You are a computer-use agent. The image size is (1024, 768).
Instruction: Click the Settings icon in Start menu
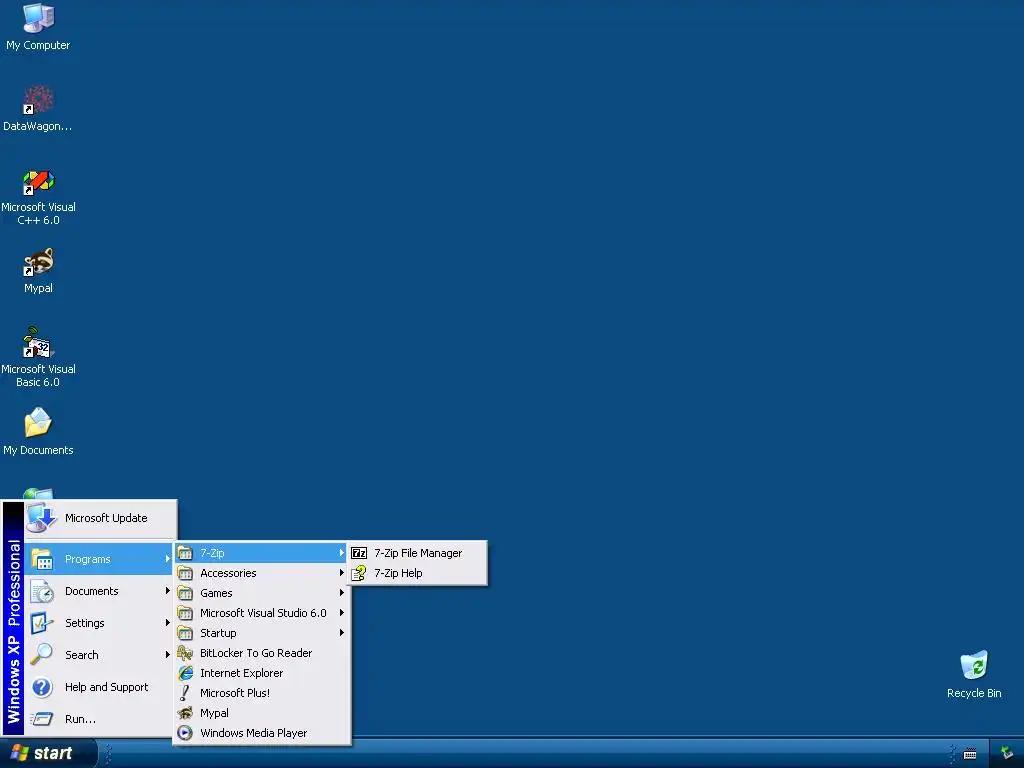[x=42, y=623]
